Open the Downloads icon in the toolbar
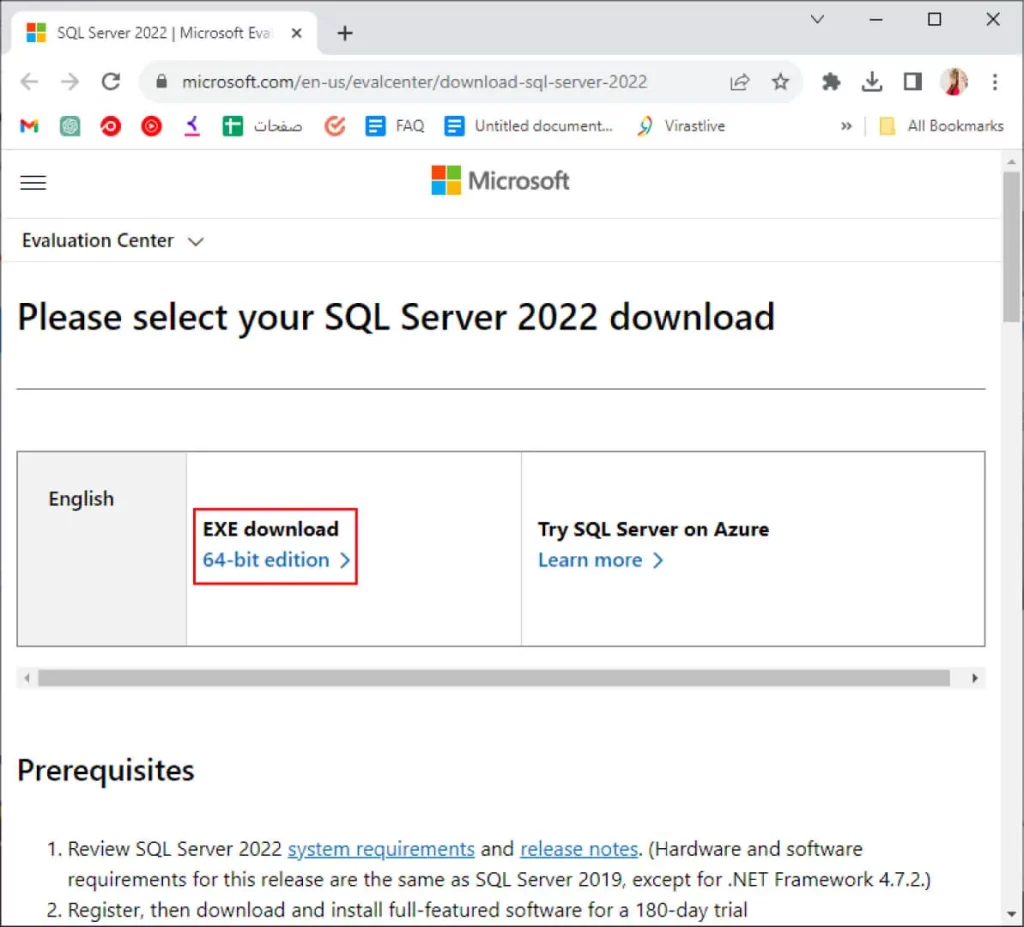Screen dimensions: 1024x927 pos(872,82)
